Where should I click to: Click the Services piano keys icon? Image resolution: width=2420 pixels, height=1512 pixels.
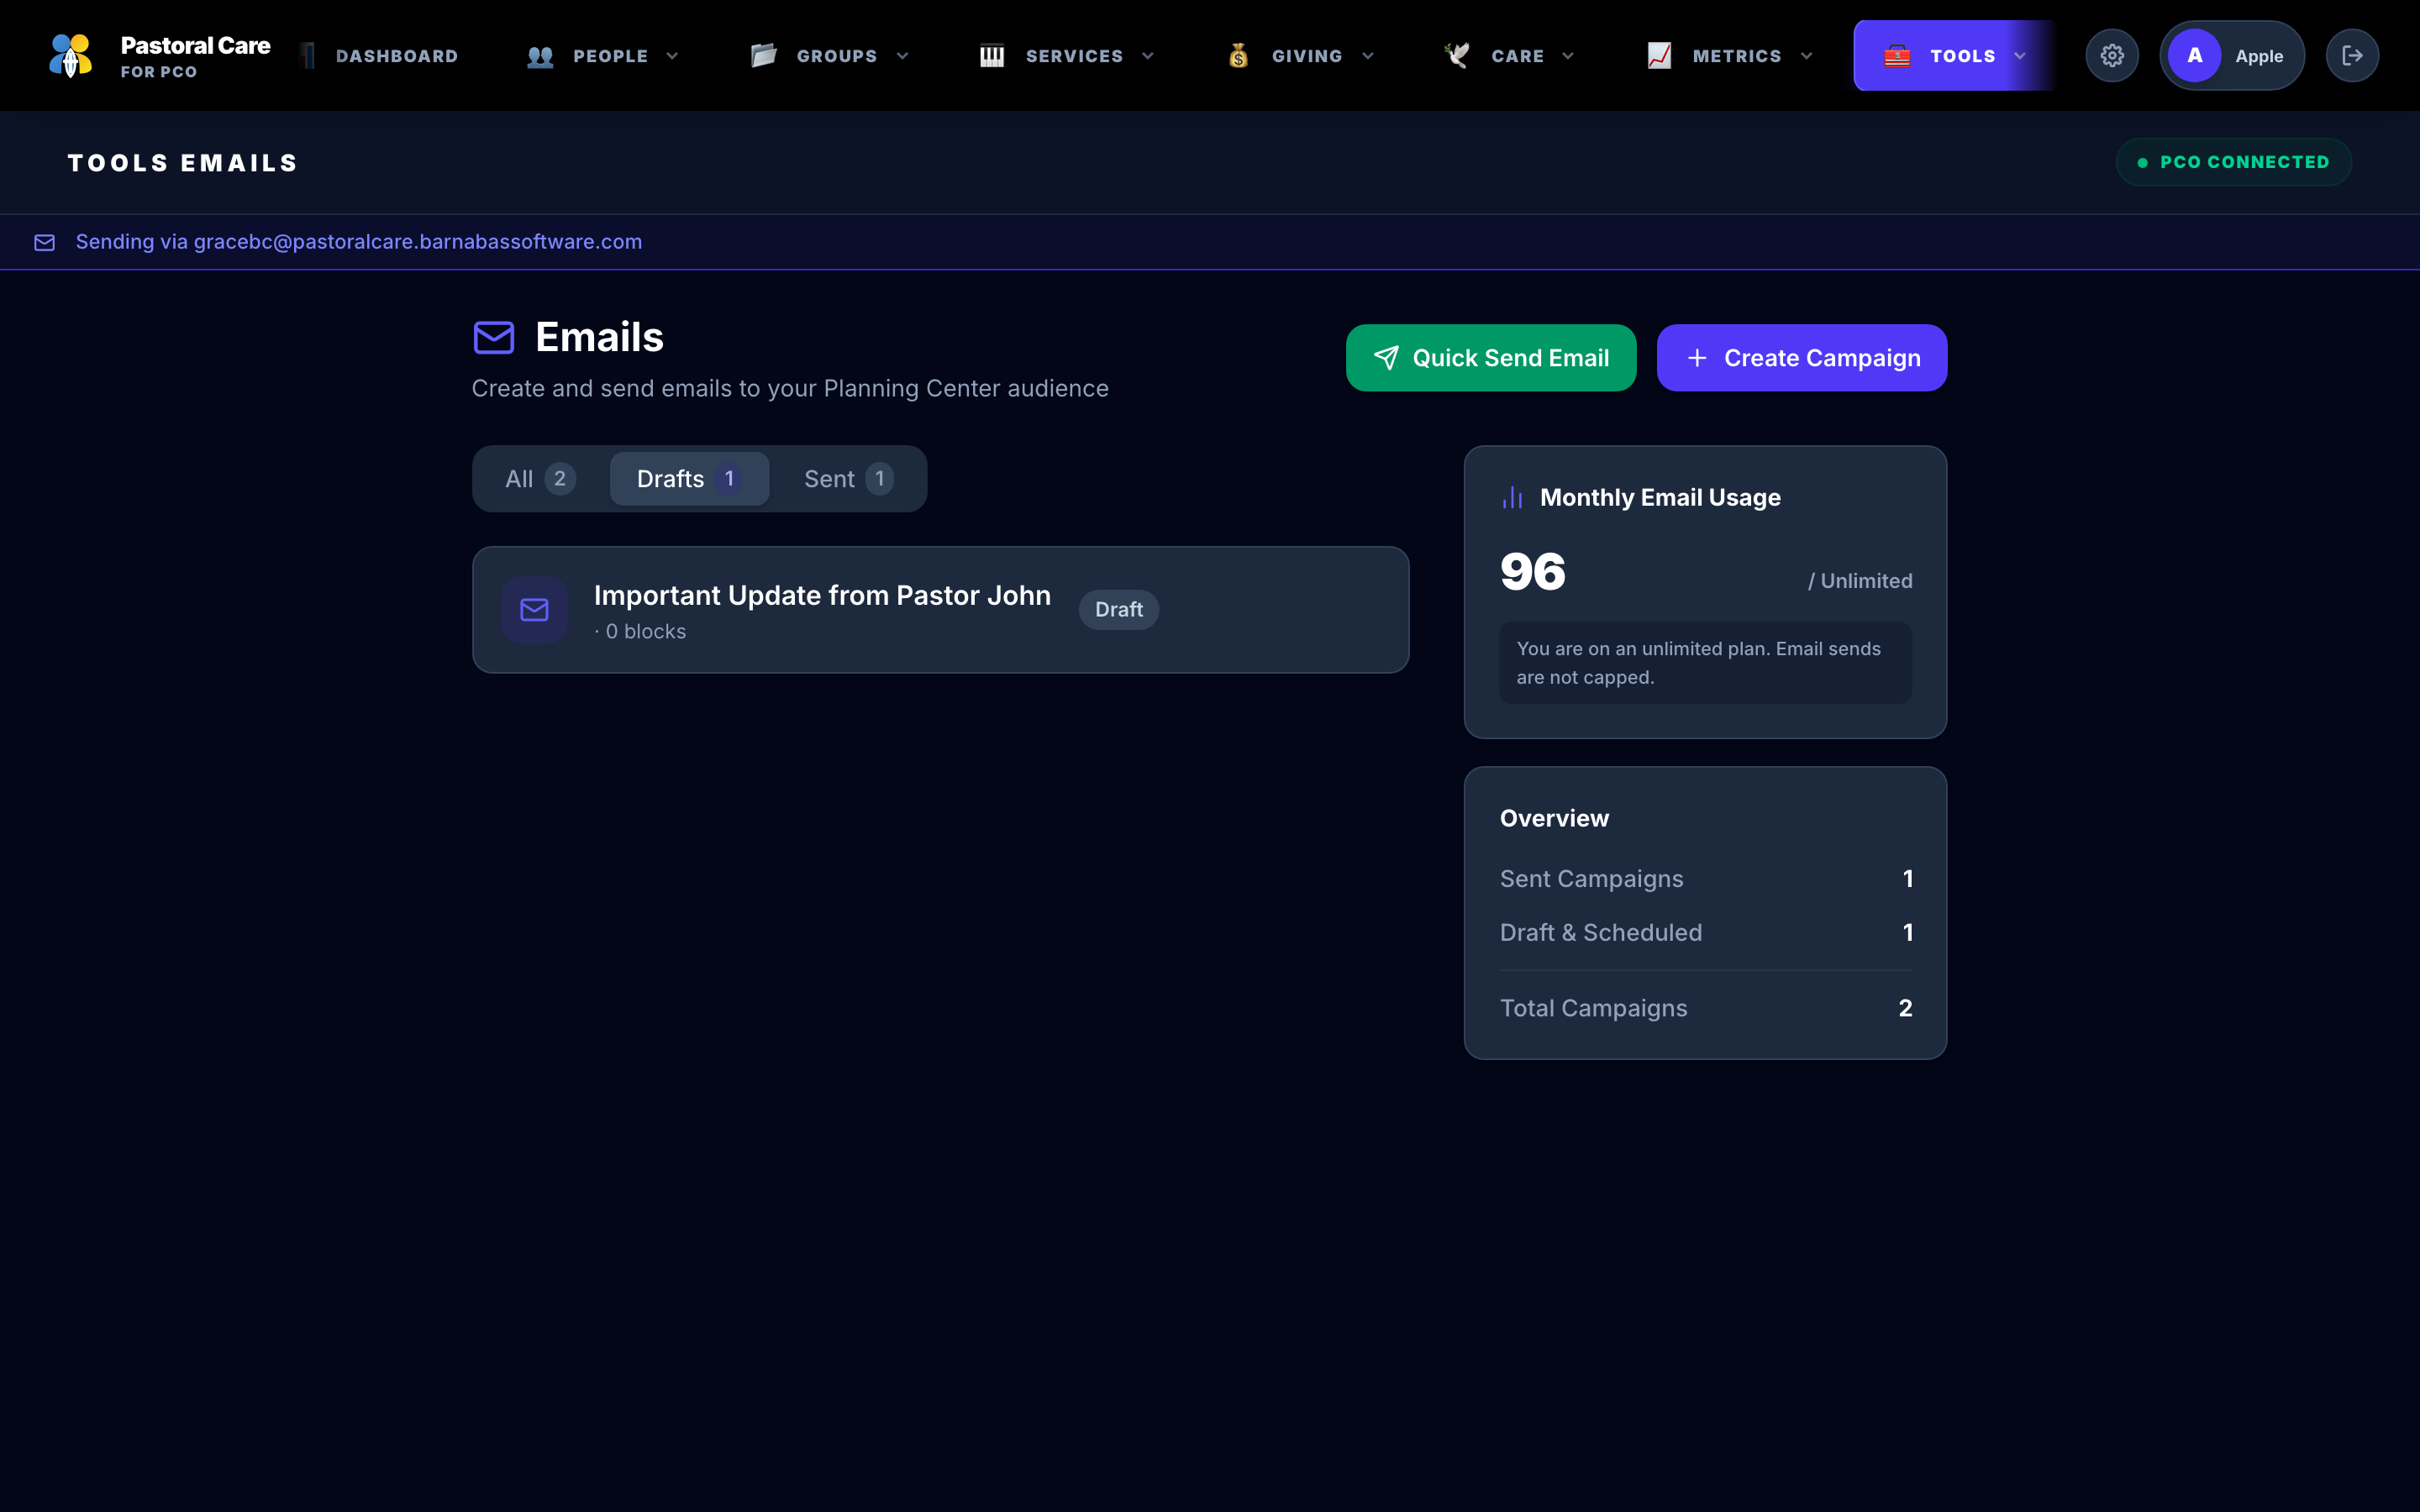[992, 56]
